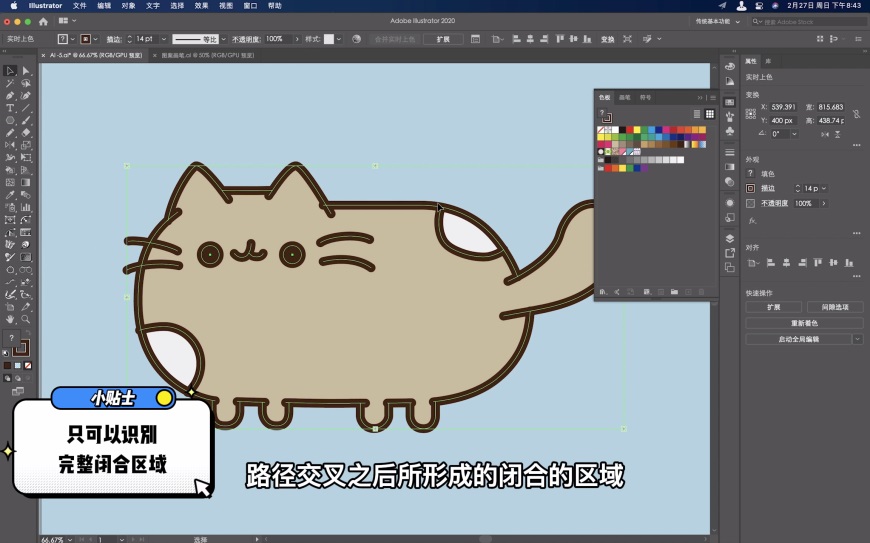Open graphic style 样式 dropdown
Viewport: 870px width, 543px height.
click(x=338, y=39)
